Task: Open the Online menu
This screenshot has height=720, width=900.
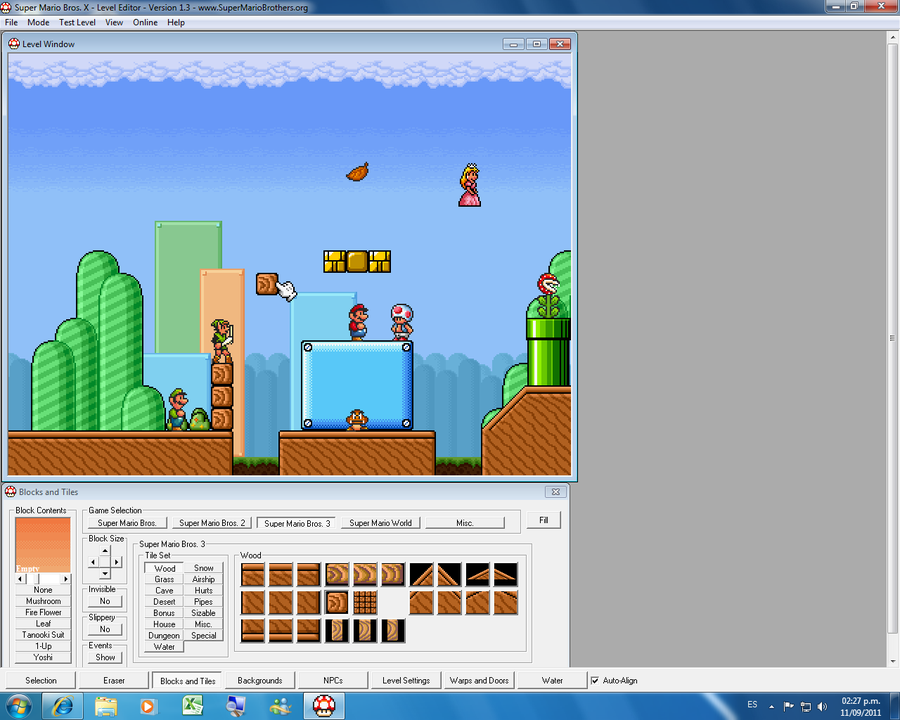Action: (x=145, y=22)
